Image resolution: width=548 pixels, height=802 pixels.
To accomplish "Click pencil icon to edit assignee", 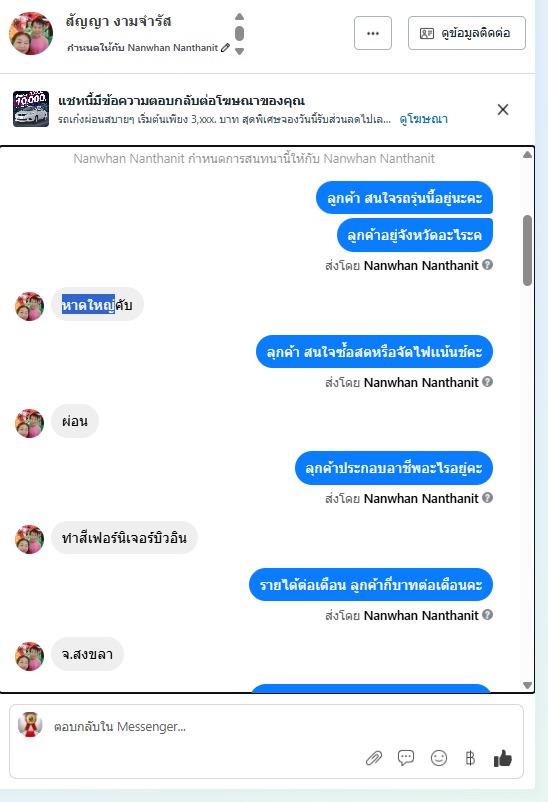I will [x=225, y=48].
